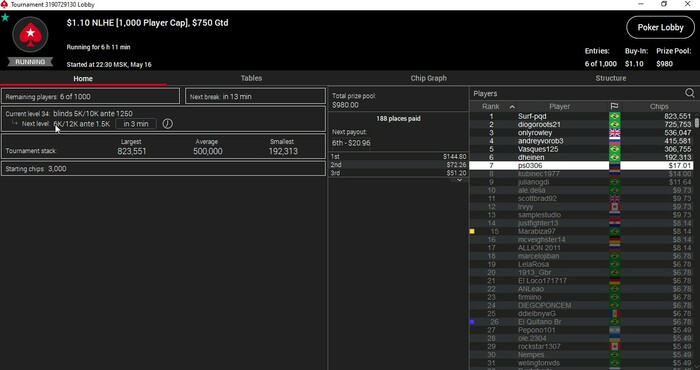Select player scottbrad92

[581, 199]
